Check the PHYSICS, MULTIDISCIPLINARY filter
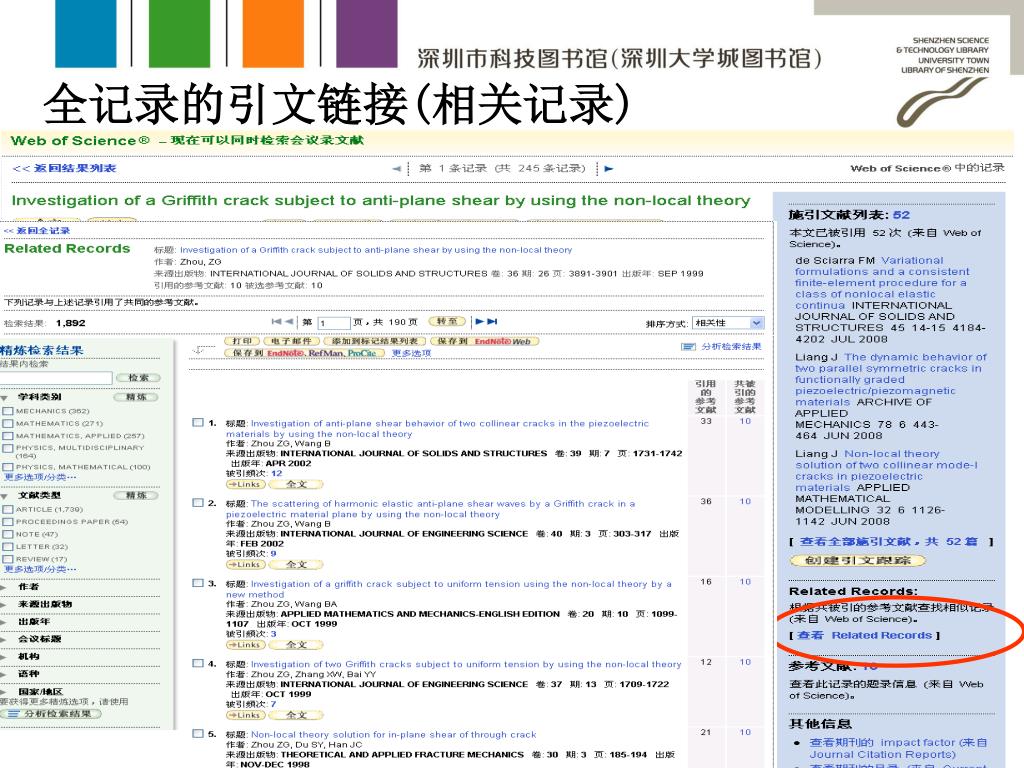 click(8, 449)
